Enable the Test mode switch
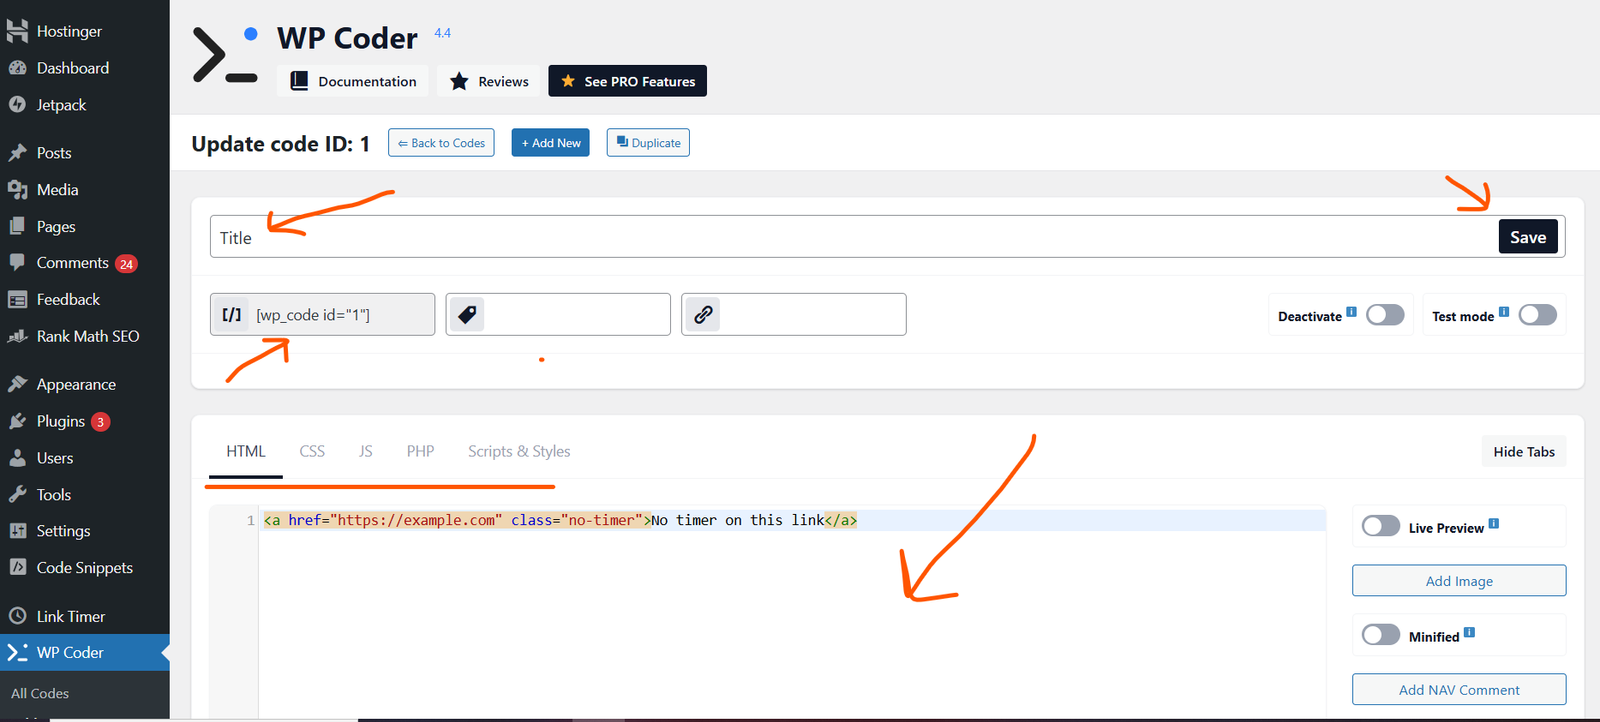The width and height of the screenshot is (1600, 722). coord(1537,315)
